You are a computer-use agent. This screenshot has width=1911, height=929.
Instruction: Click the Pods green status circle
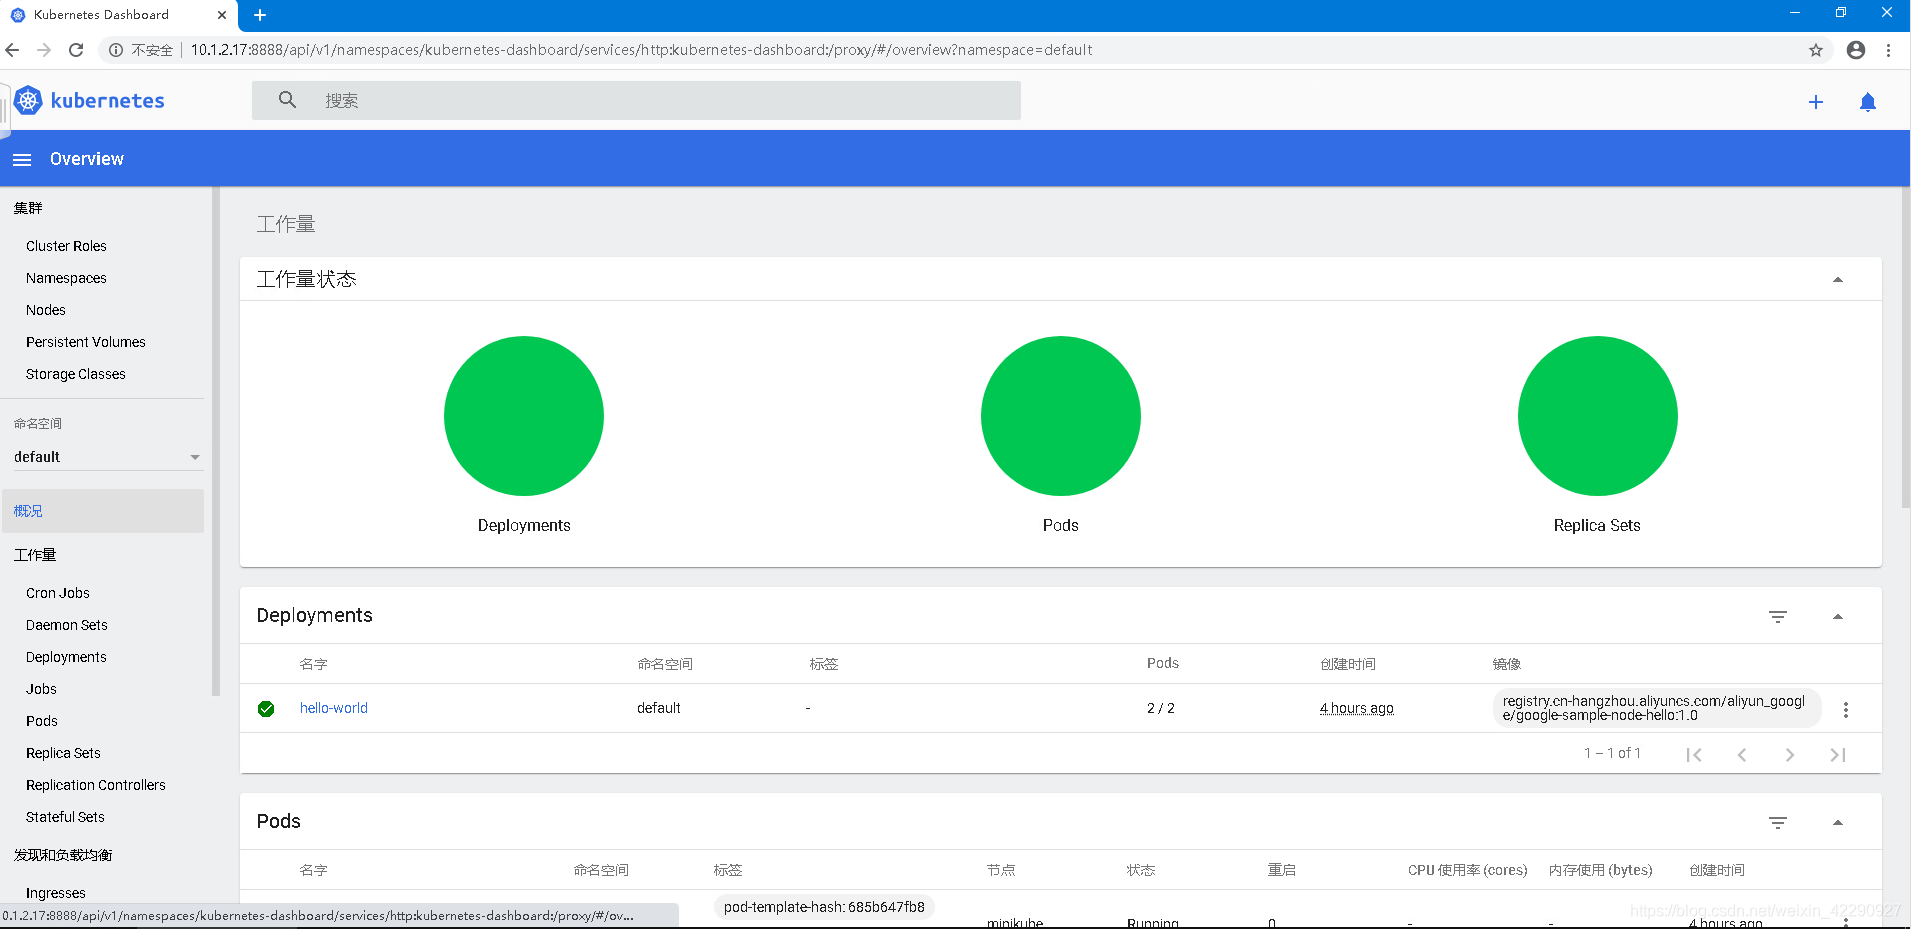point(1061,416)
